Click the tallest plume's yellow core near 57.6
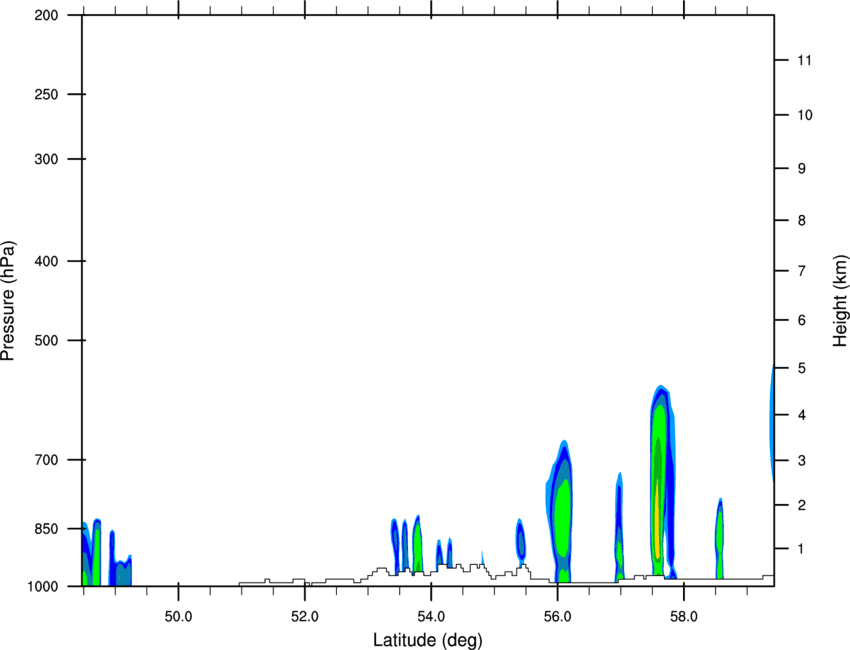850x650 pixels. coord(658,520)
